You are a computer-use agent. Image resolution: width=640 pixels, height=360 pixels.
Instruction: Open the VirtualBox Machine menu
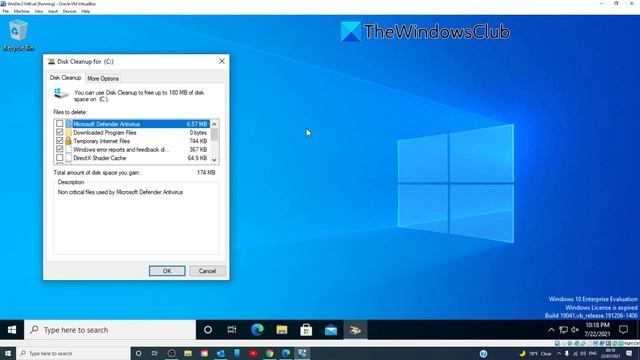coord(21,11)
